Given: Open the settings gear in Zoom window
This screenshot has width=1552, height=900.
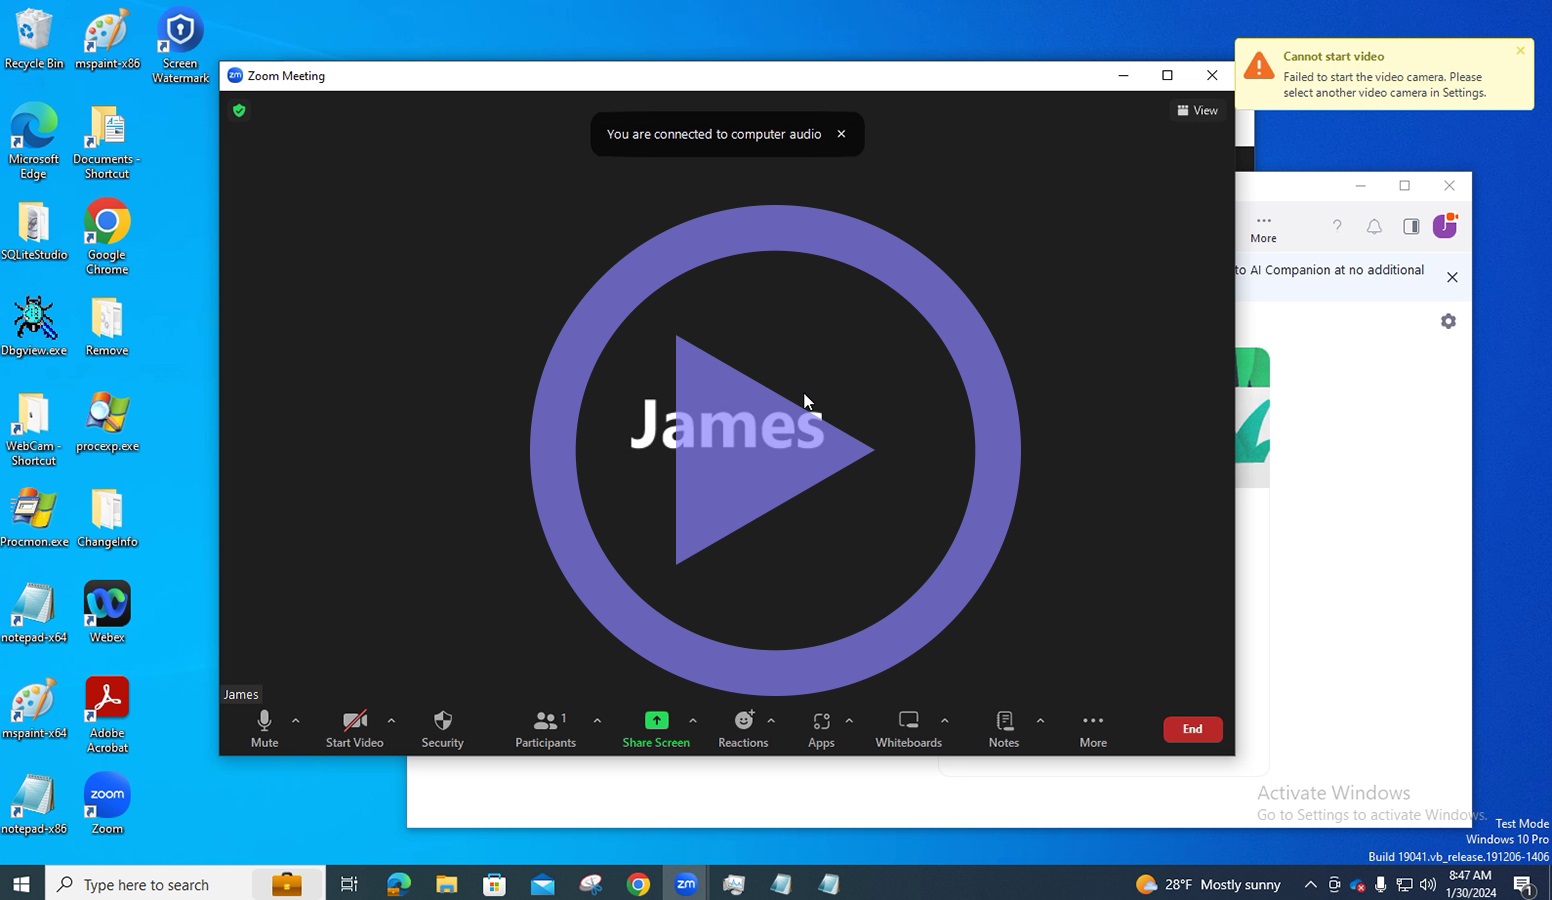Looking at the screenshot, I should (x=1448, y=321).
